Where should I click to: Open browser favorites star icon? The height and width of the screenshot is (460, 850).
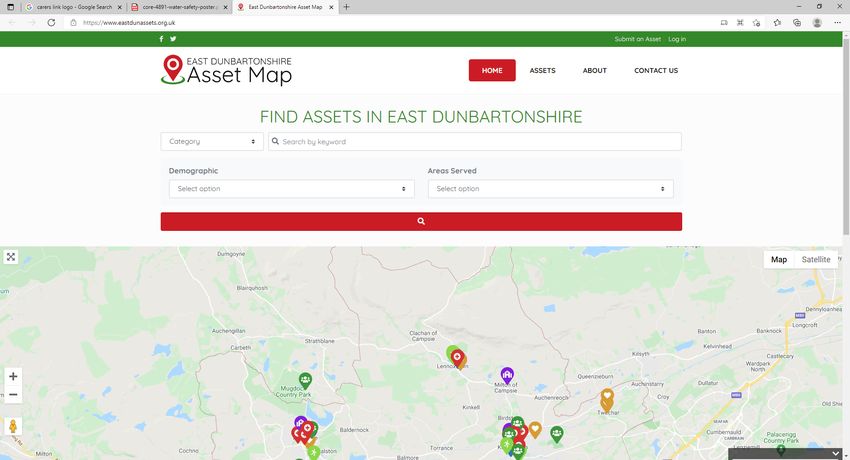(777, 23)
